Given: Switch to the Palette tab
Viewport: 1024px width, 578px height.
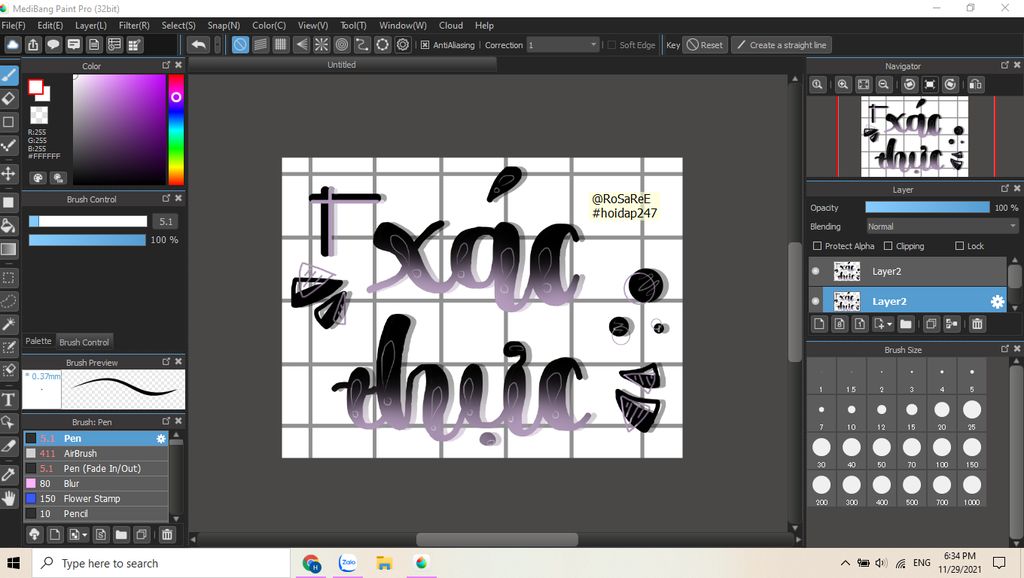Looking at the screenshot, I should [x=39, y=341].
